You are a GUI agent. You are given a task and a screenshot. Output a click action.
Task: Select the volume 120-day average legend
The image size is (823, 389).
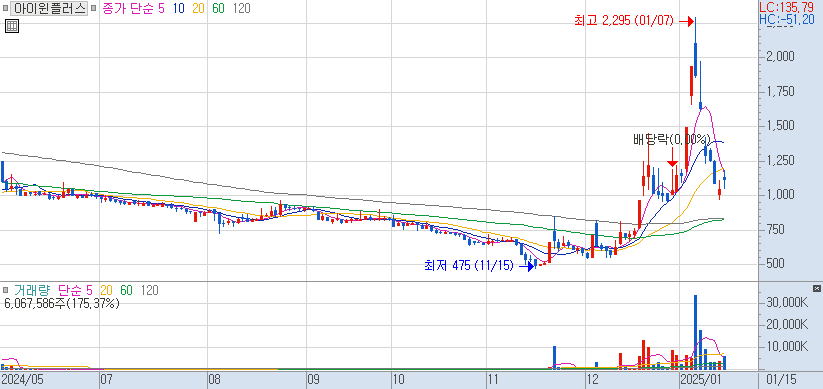[149, 290]
